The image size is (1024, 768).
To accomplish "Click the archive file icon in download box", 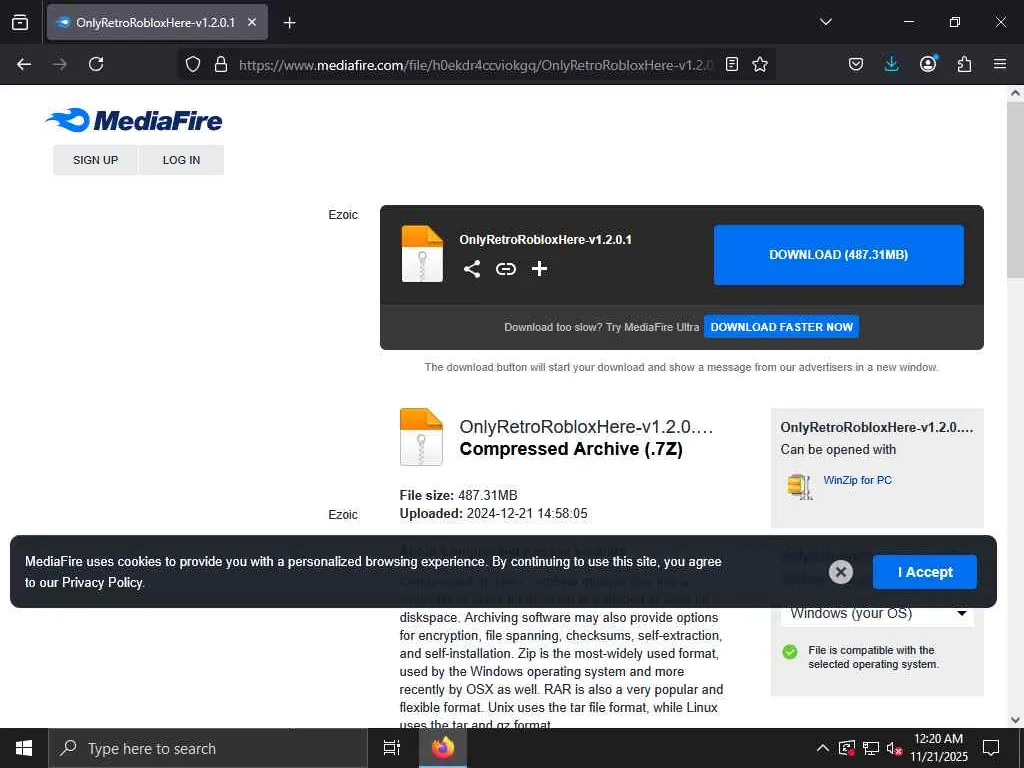I will pyautogui.click(x=422, y=253).
